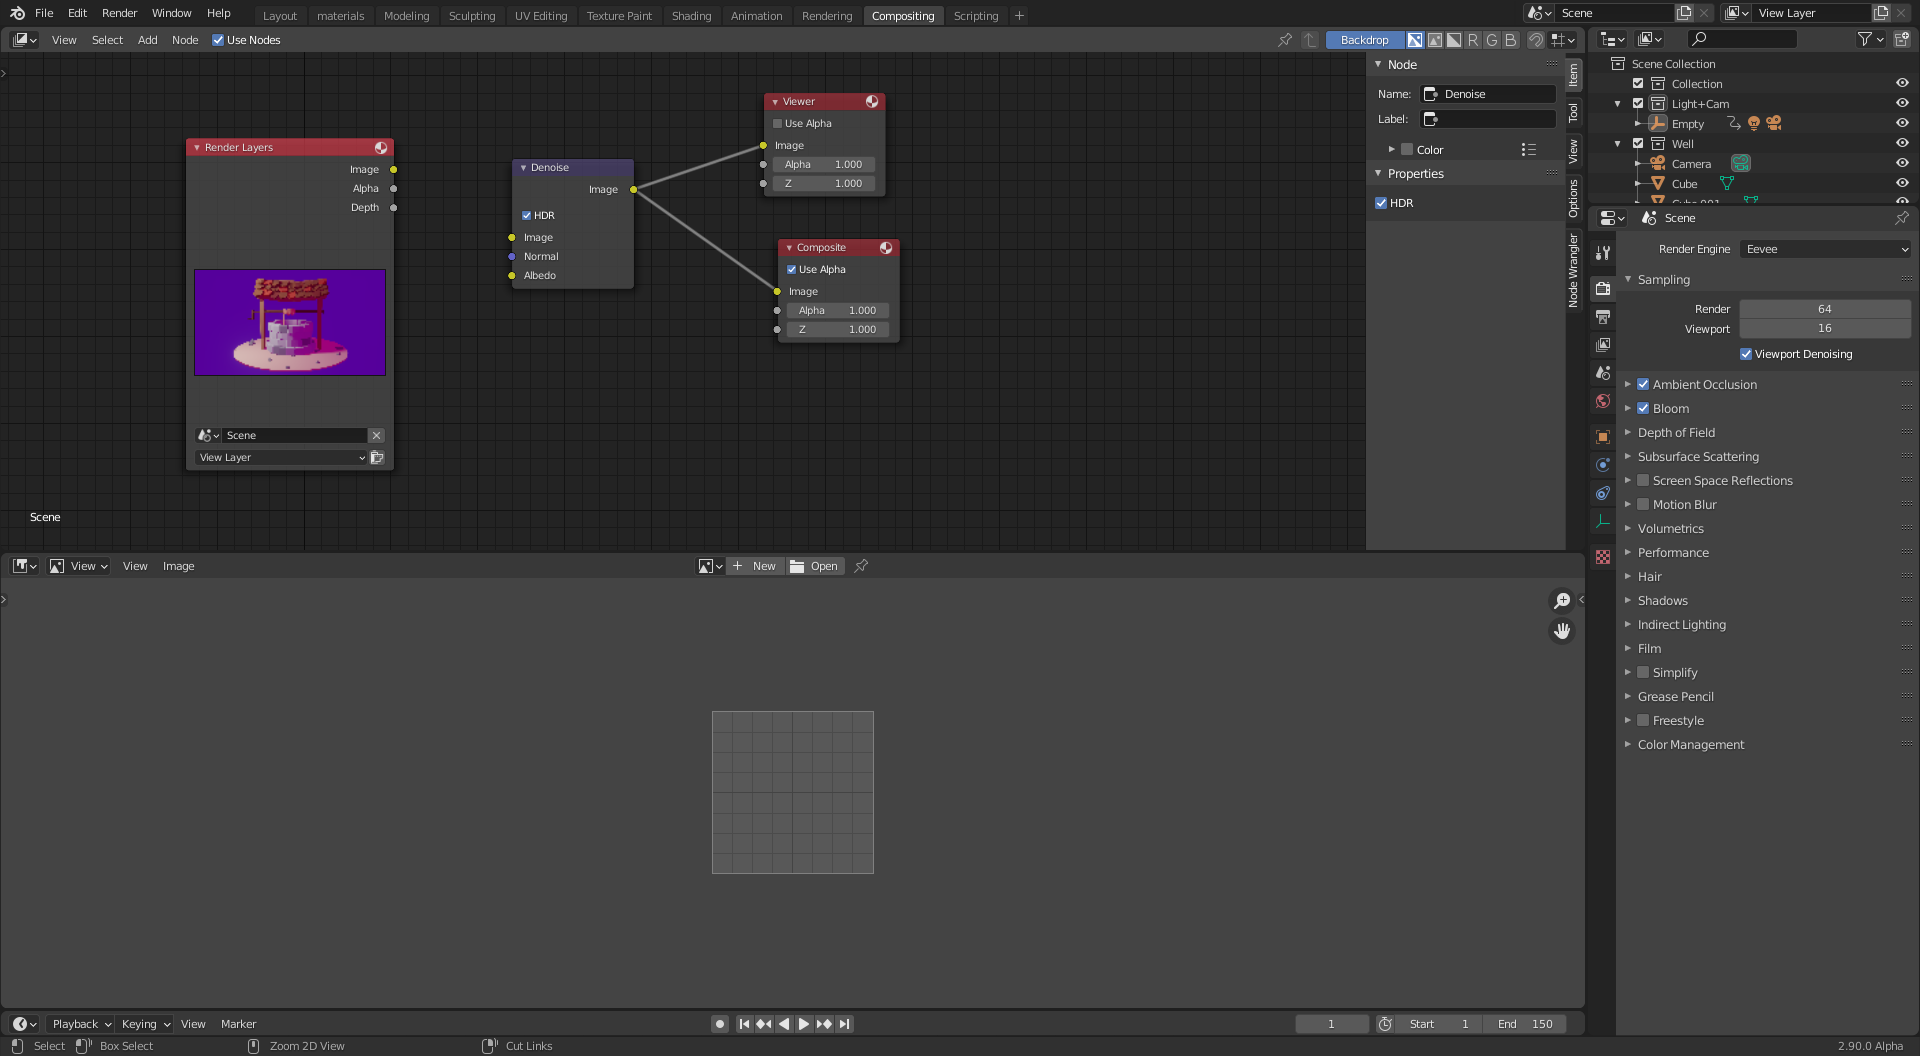This screenshot has height=1056, width=1920.
Task: Open the Render Engine dropdown showing Eevee
Action: 1825,249
